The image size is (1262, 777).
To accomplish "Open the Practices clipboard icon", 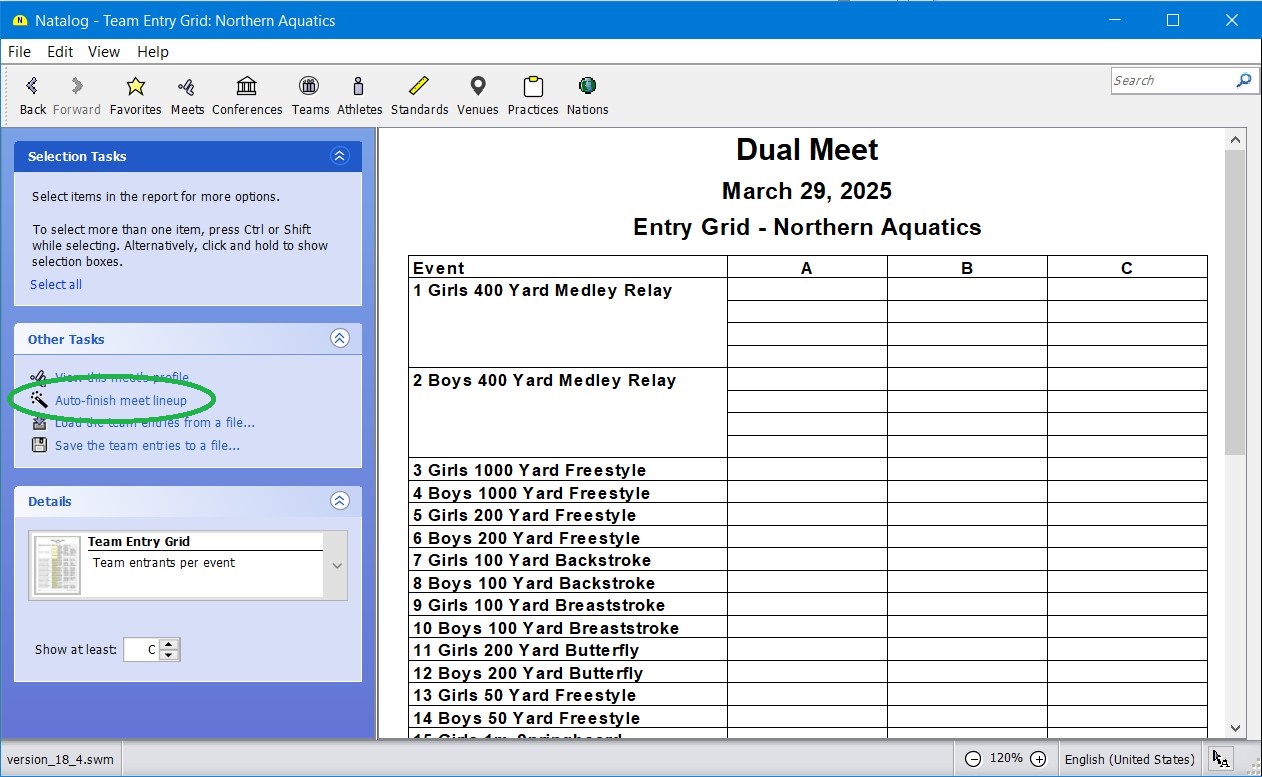I will [x=532, y=87].
